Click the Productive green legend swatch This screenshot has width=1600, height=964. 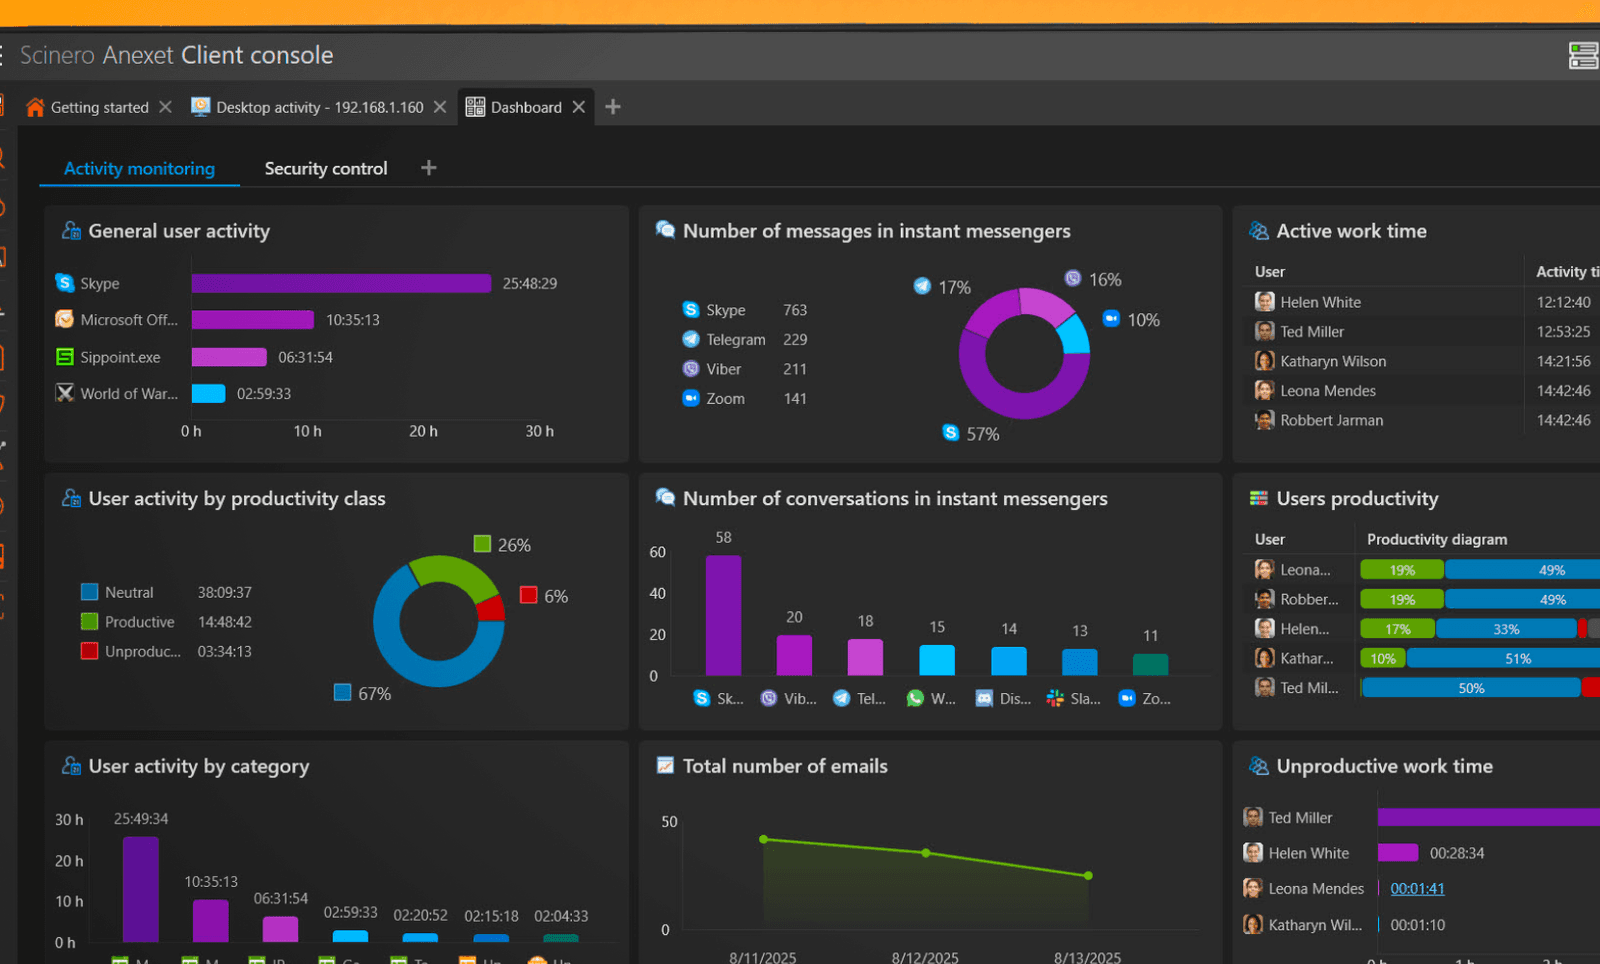(90, 622)
